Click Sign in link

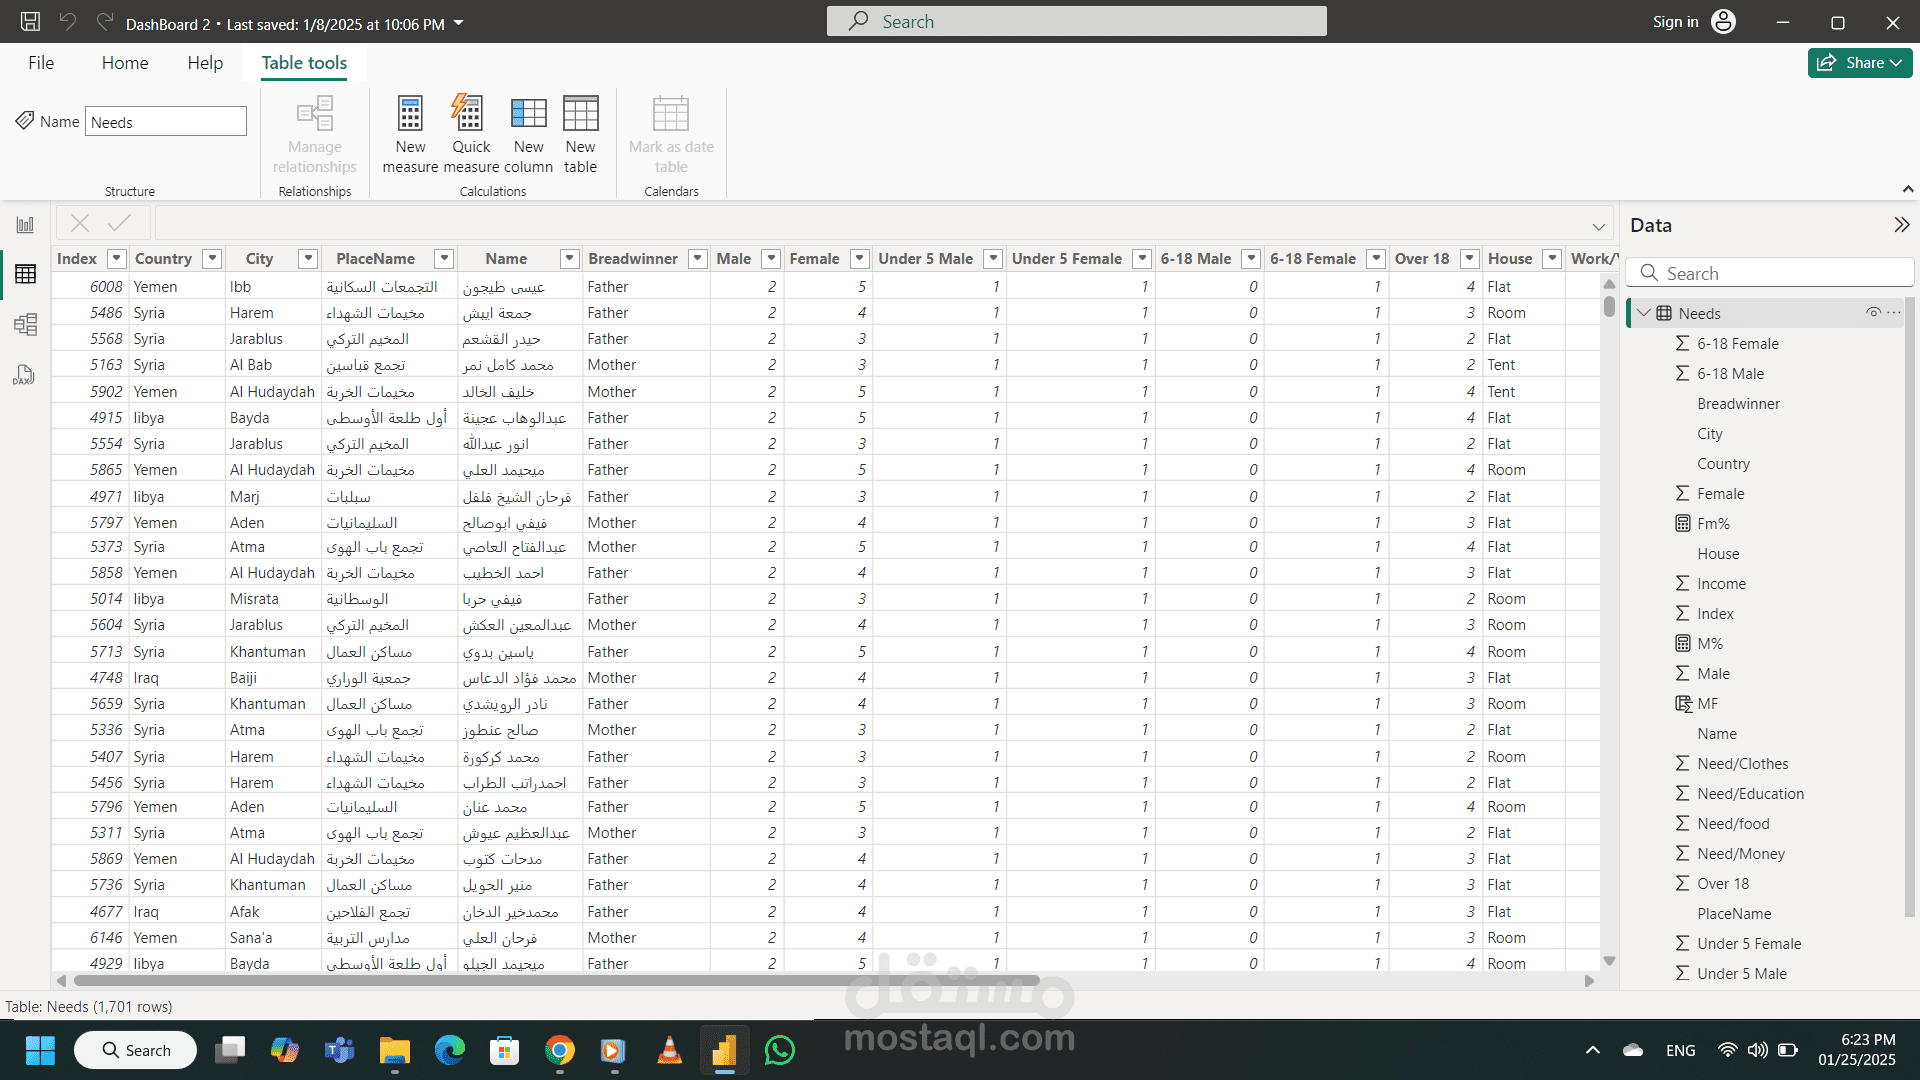[x=1675, y=22]
